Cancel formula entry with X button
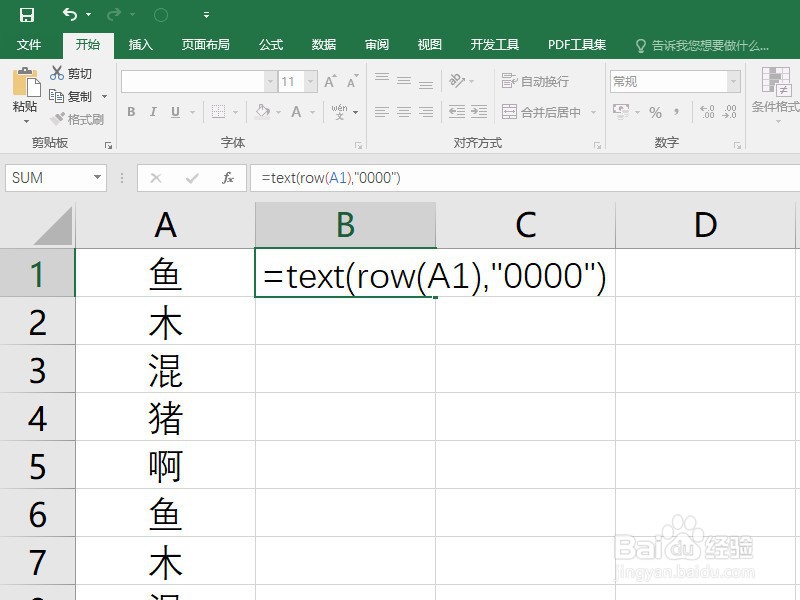 pyautogui.click(x=156, y=178)
